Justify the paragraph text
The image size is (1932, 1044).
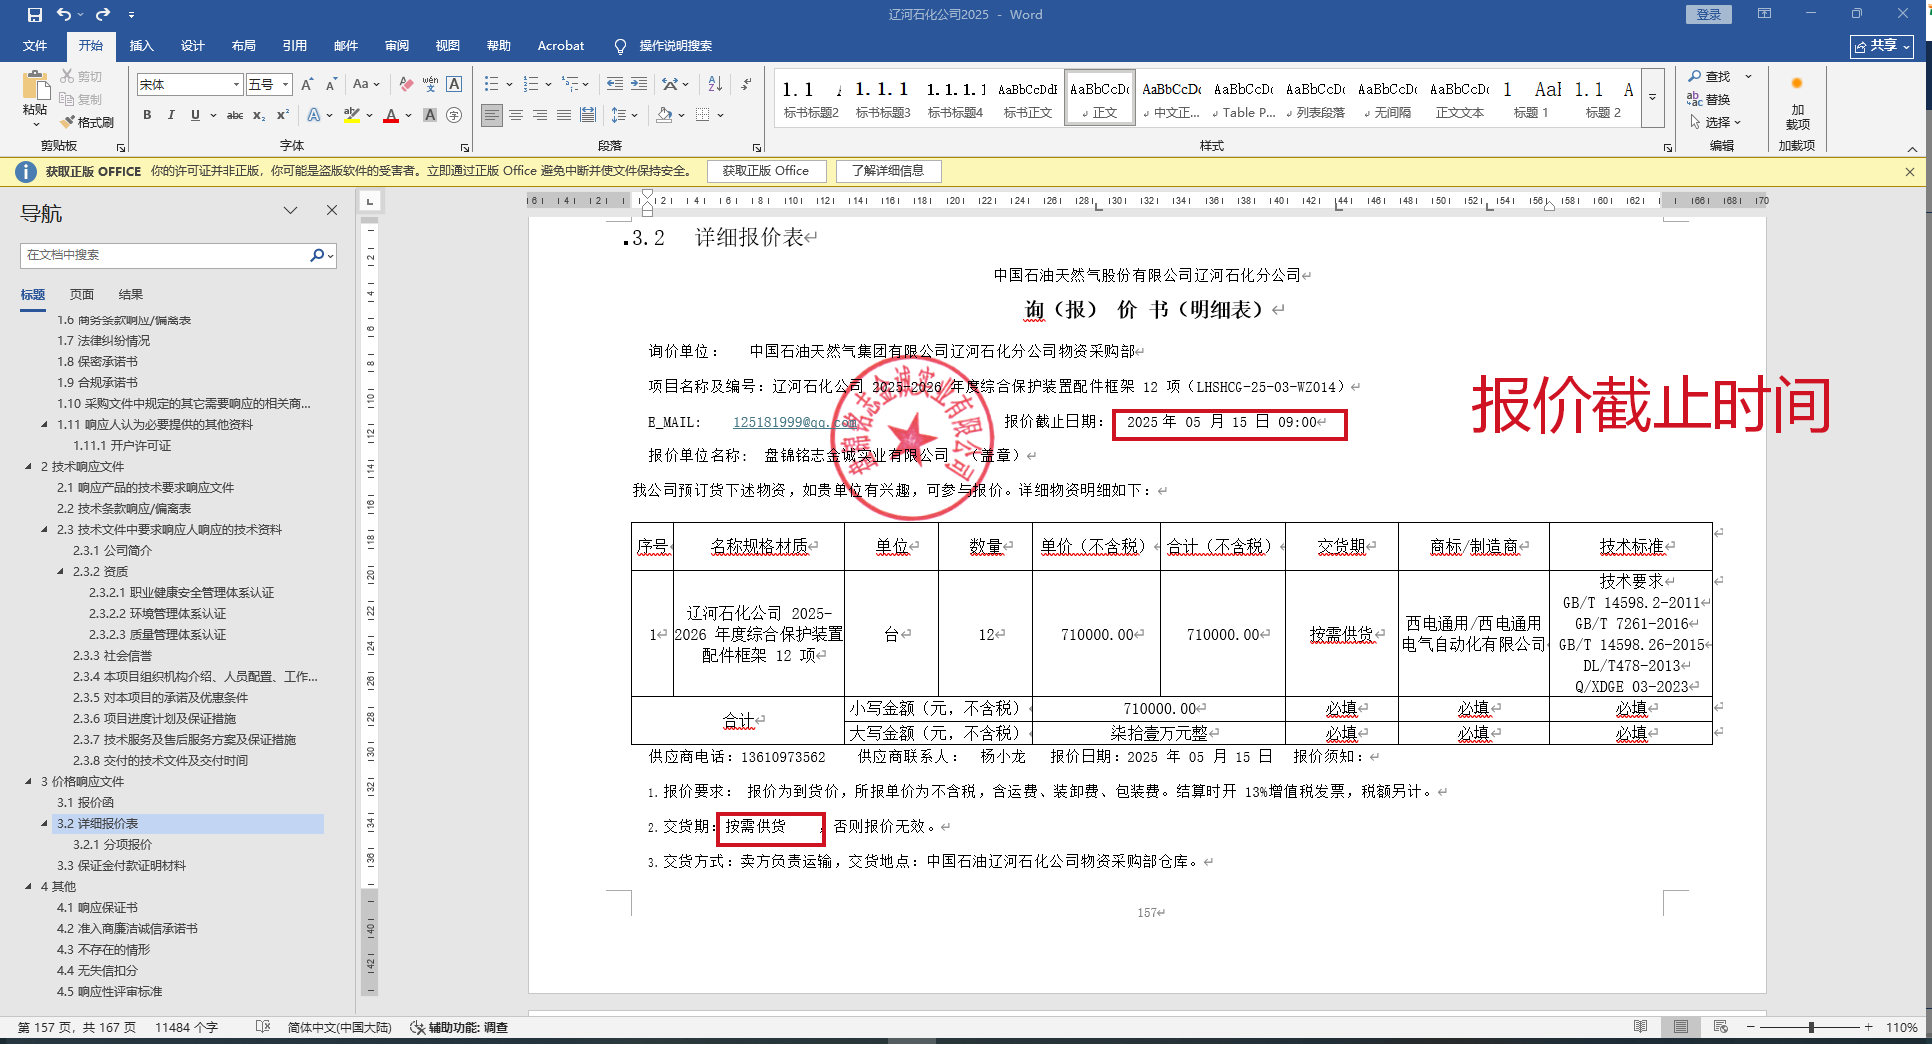point(564,115)
